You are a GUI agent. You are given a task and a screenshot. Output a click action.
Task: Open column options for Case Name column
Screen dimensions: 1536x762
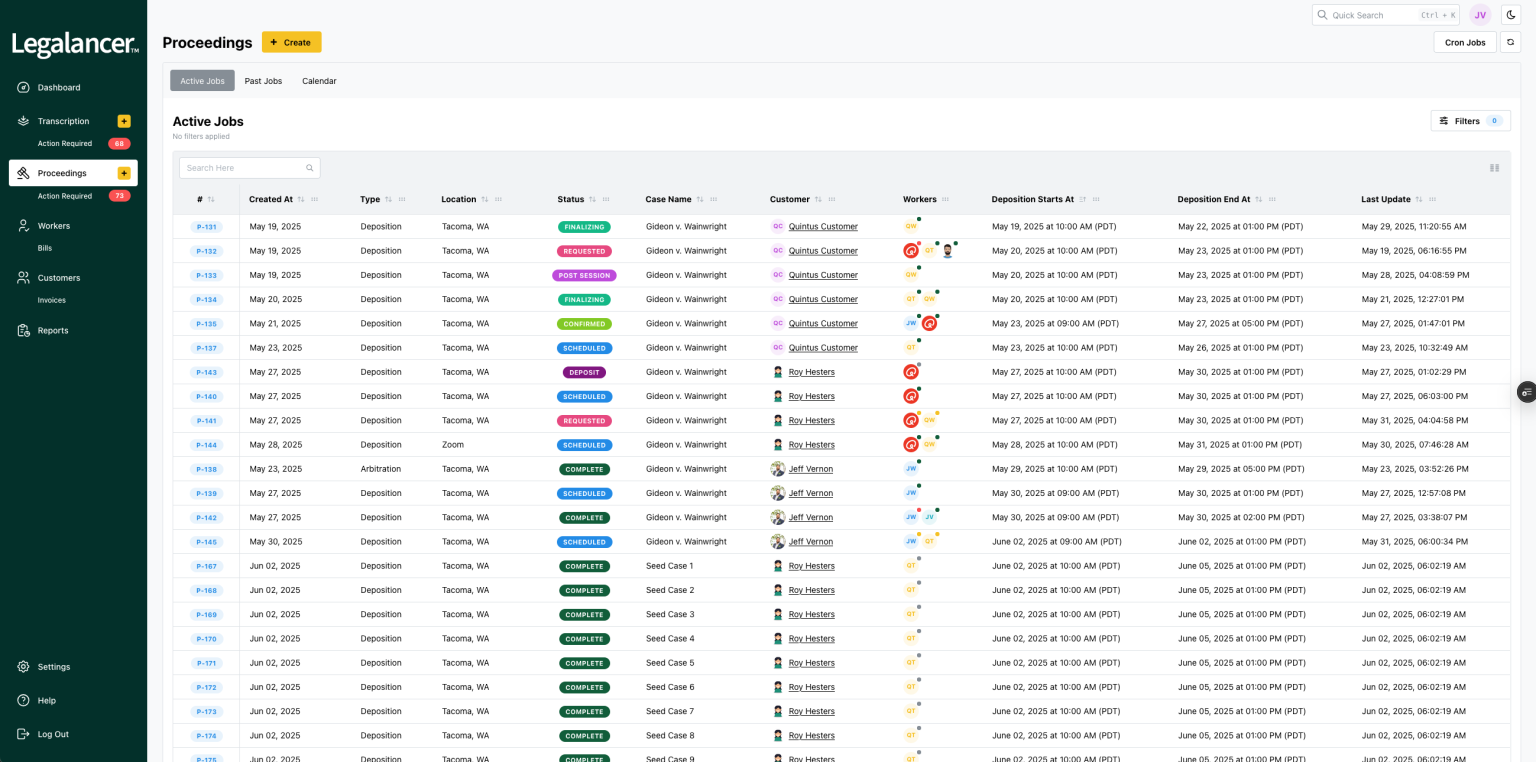[x=713, y=200]
